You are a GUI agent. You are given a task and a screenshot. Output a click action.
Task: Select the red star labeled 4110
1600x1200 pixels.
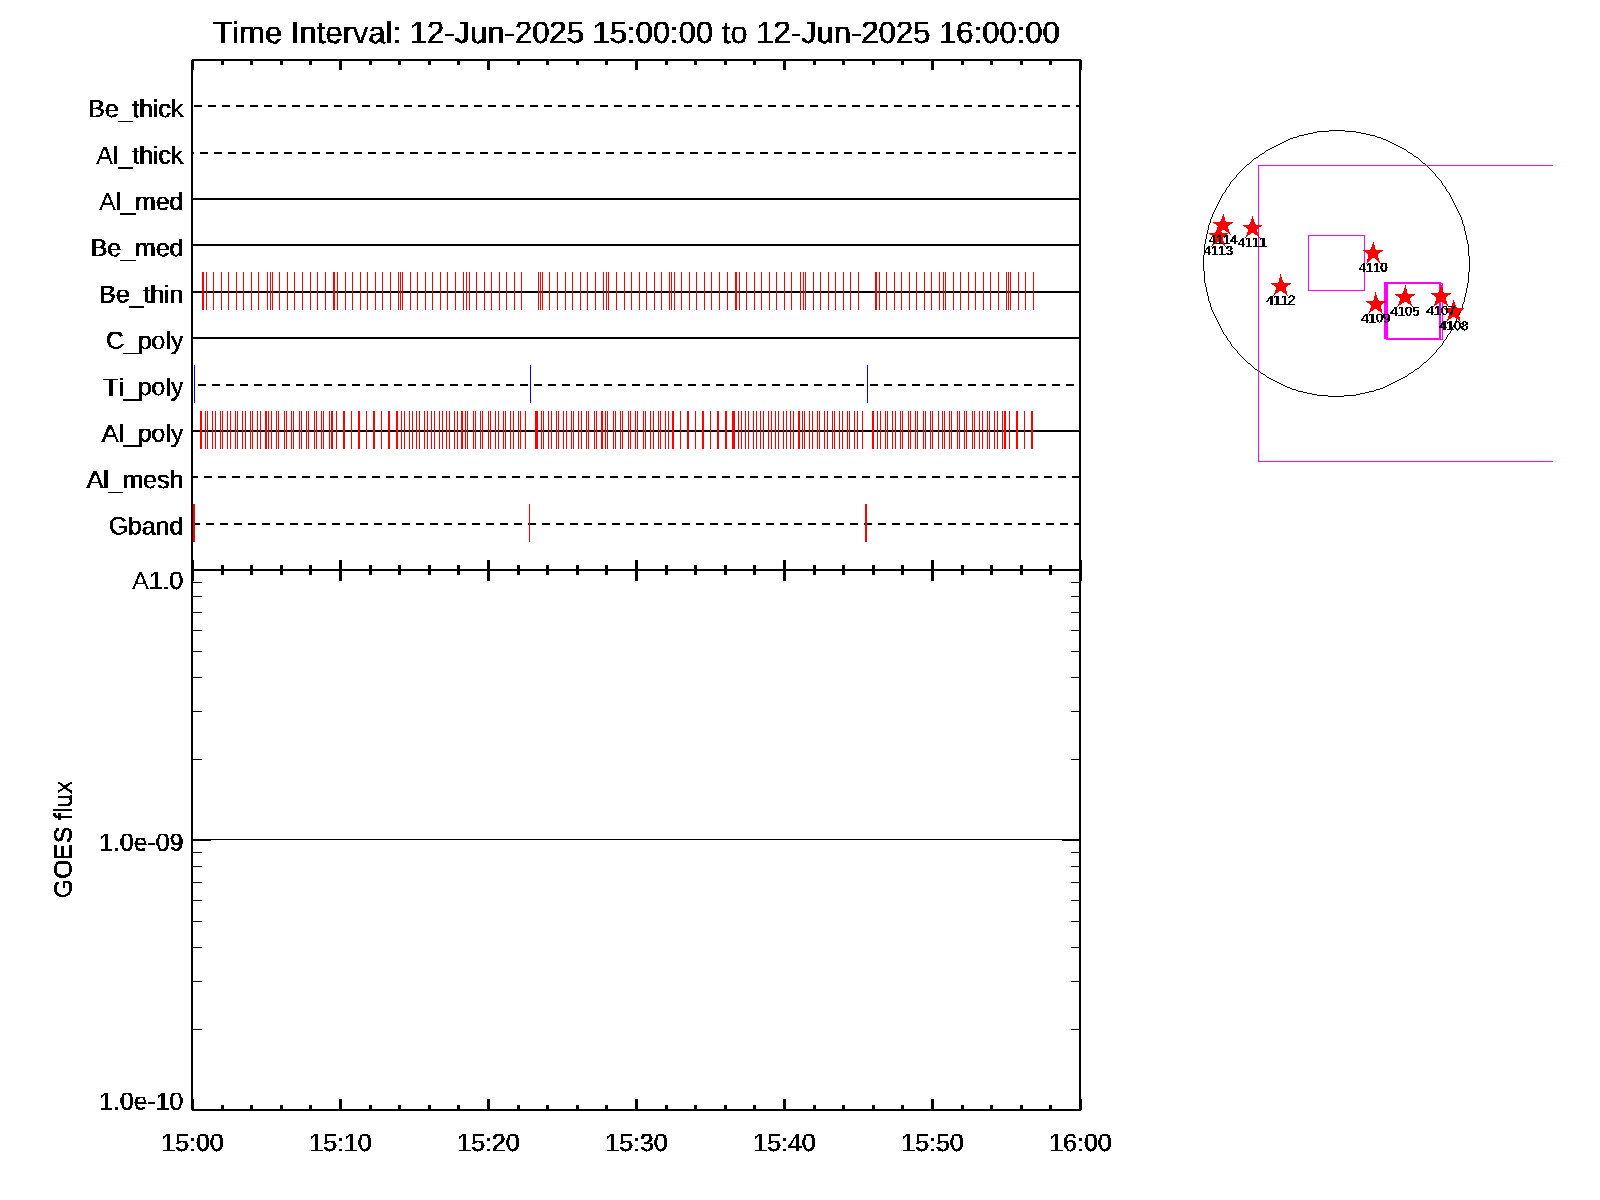[1373, 253]
